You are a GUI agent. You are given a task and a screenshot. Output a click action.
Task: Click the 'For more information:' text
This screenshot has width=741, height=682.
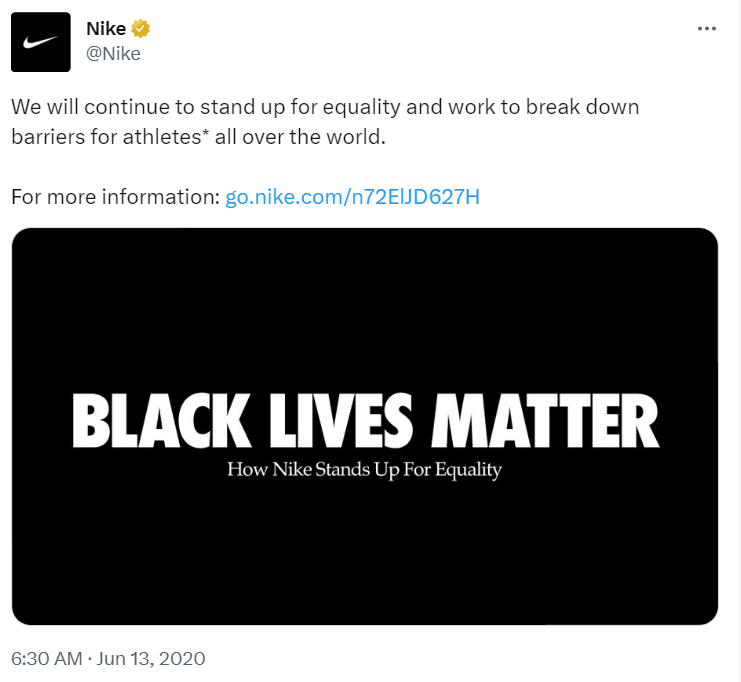pyautogui.click(x=114, y=196)
